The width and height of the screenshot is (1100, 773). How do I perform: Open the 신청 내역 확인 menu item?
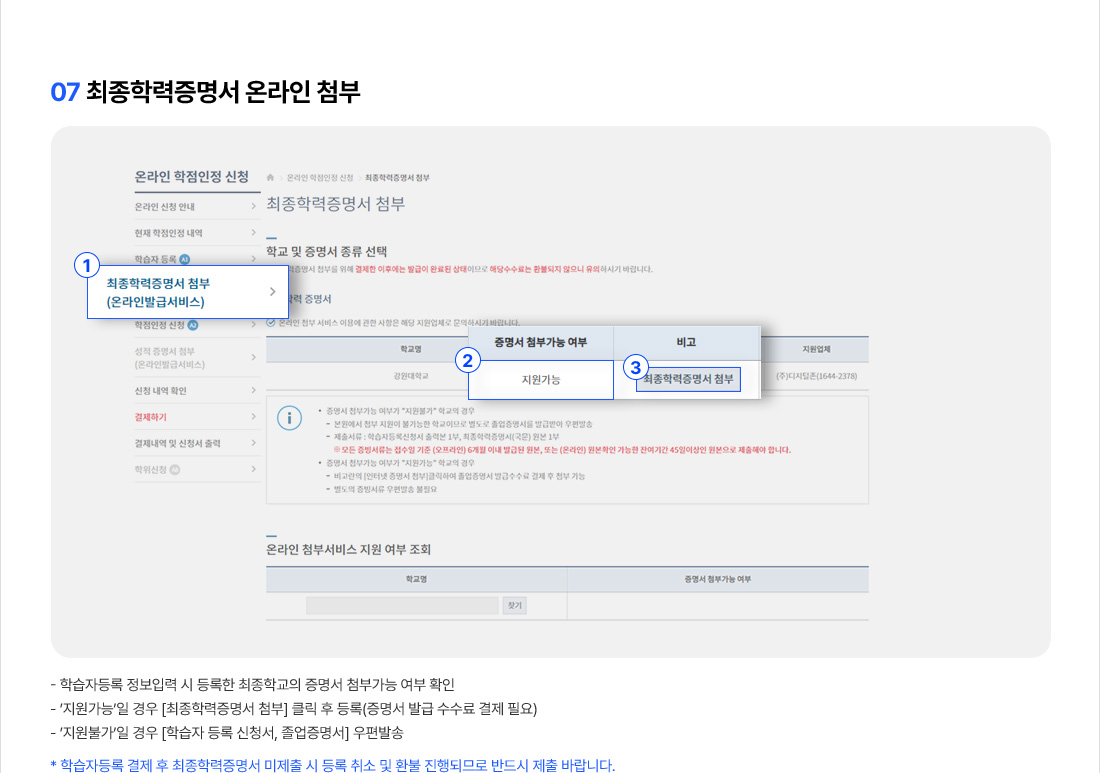click(x=195, y=391)
